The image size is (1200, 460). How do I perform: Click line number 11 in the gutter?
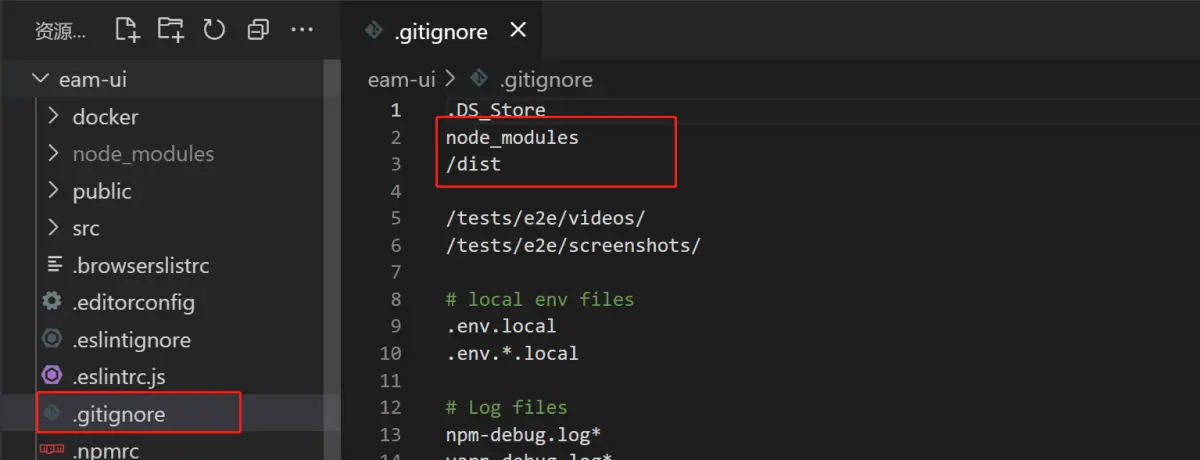pos(391,380)
